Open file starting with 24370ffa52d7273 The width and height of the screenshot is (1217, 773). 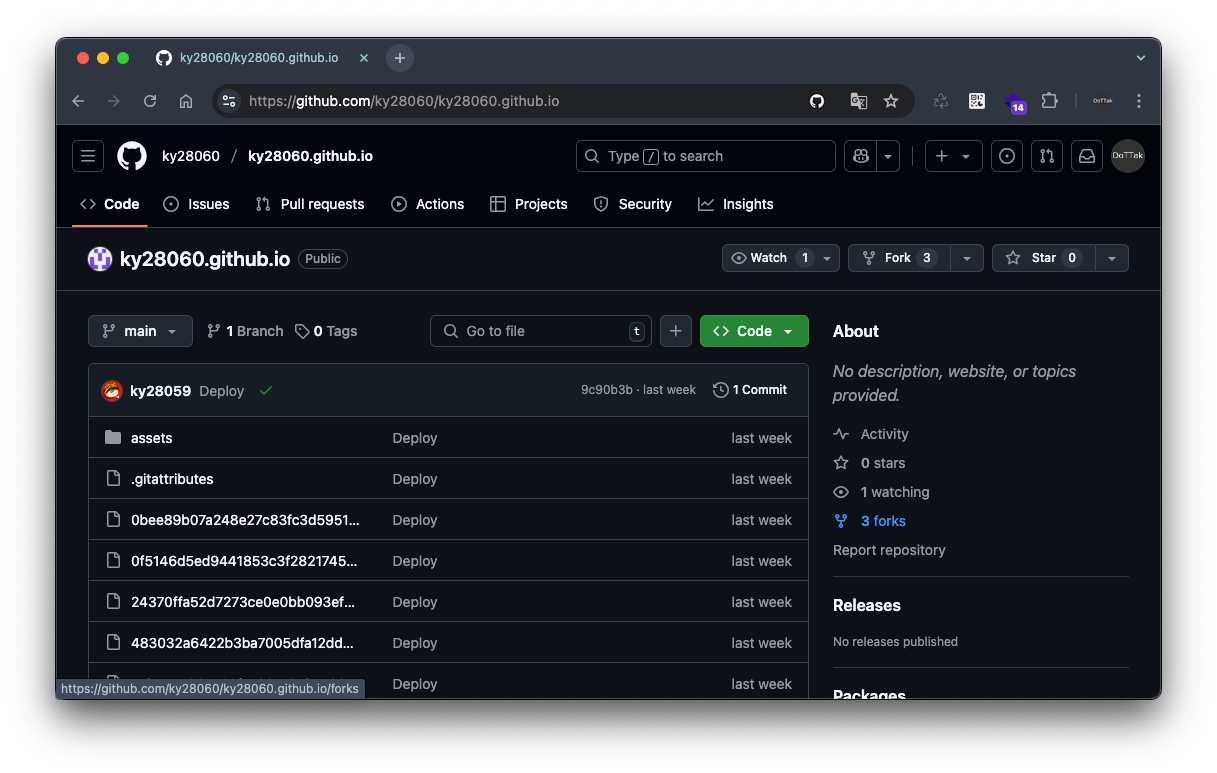click(x=243, y=602)
